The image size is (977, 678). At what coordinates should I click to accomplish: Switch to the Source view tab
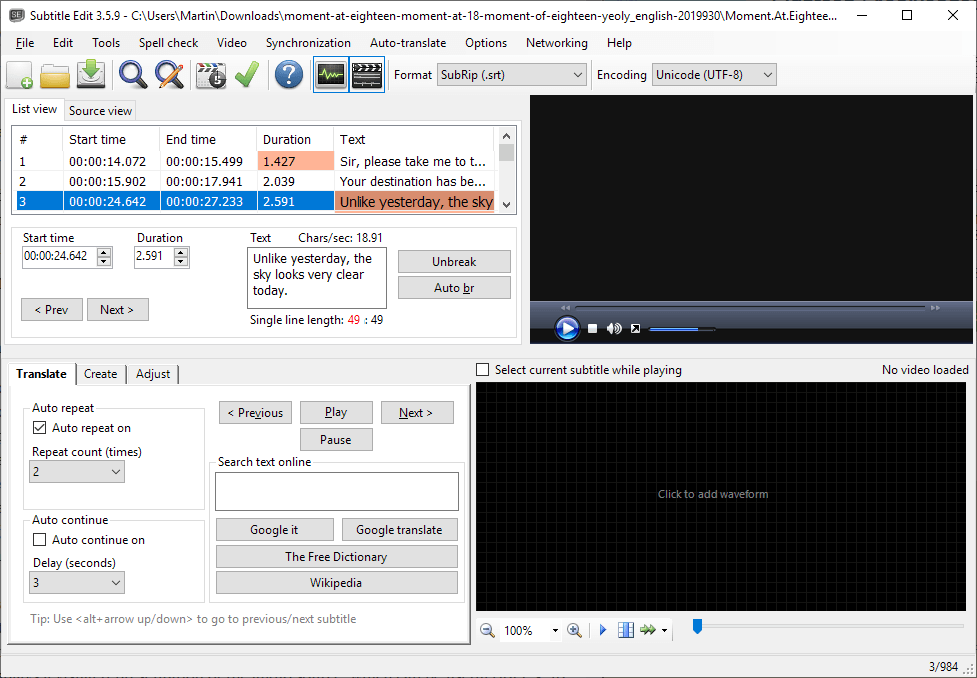click(x=99, y=110)
